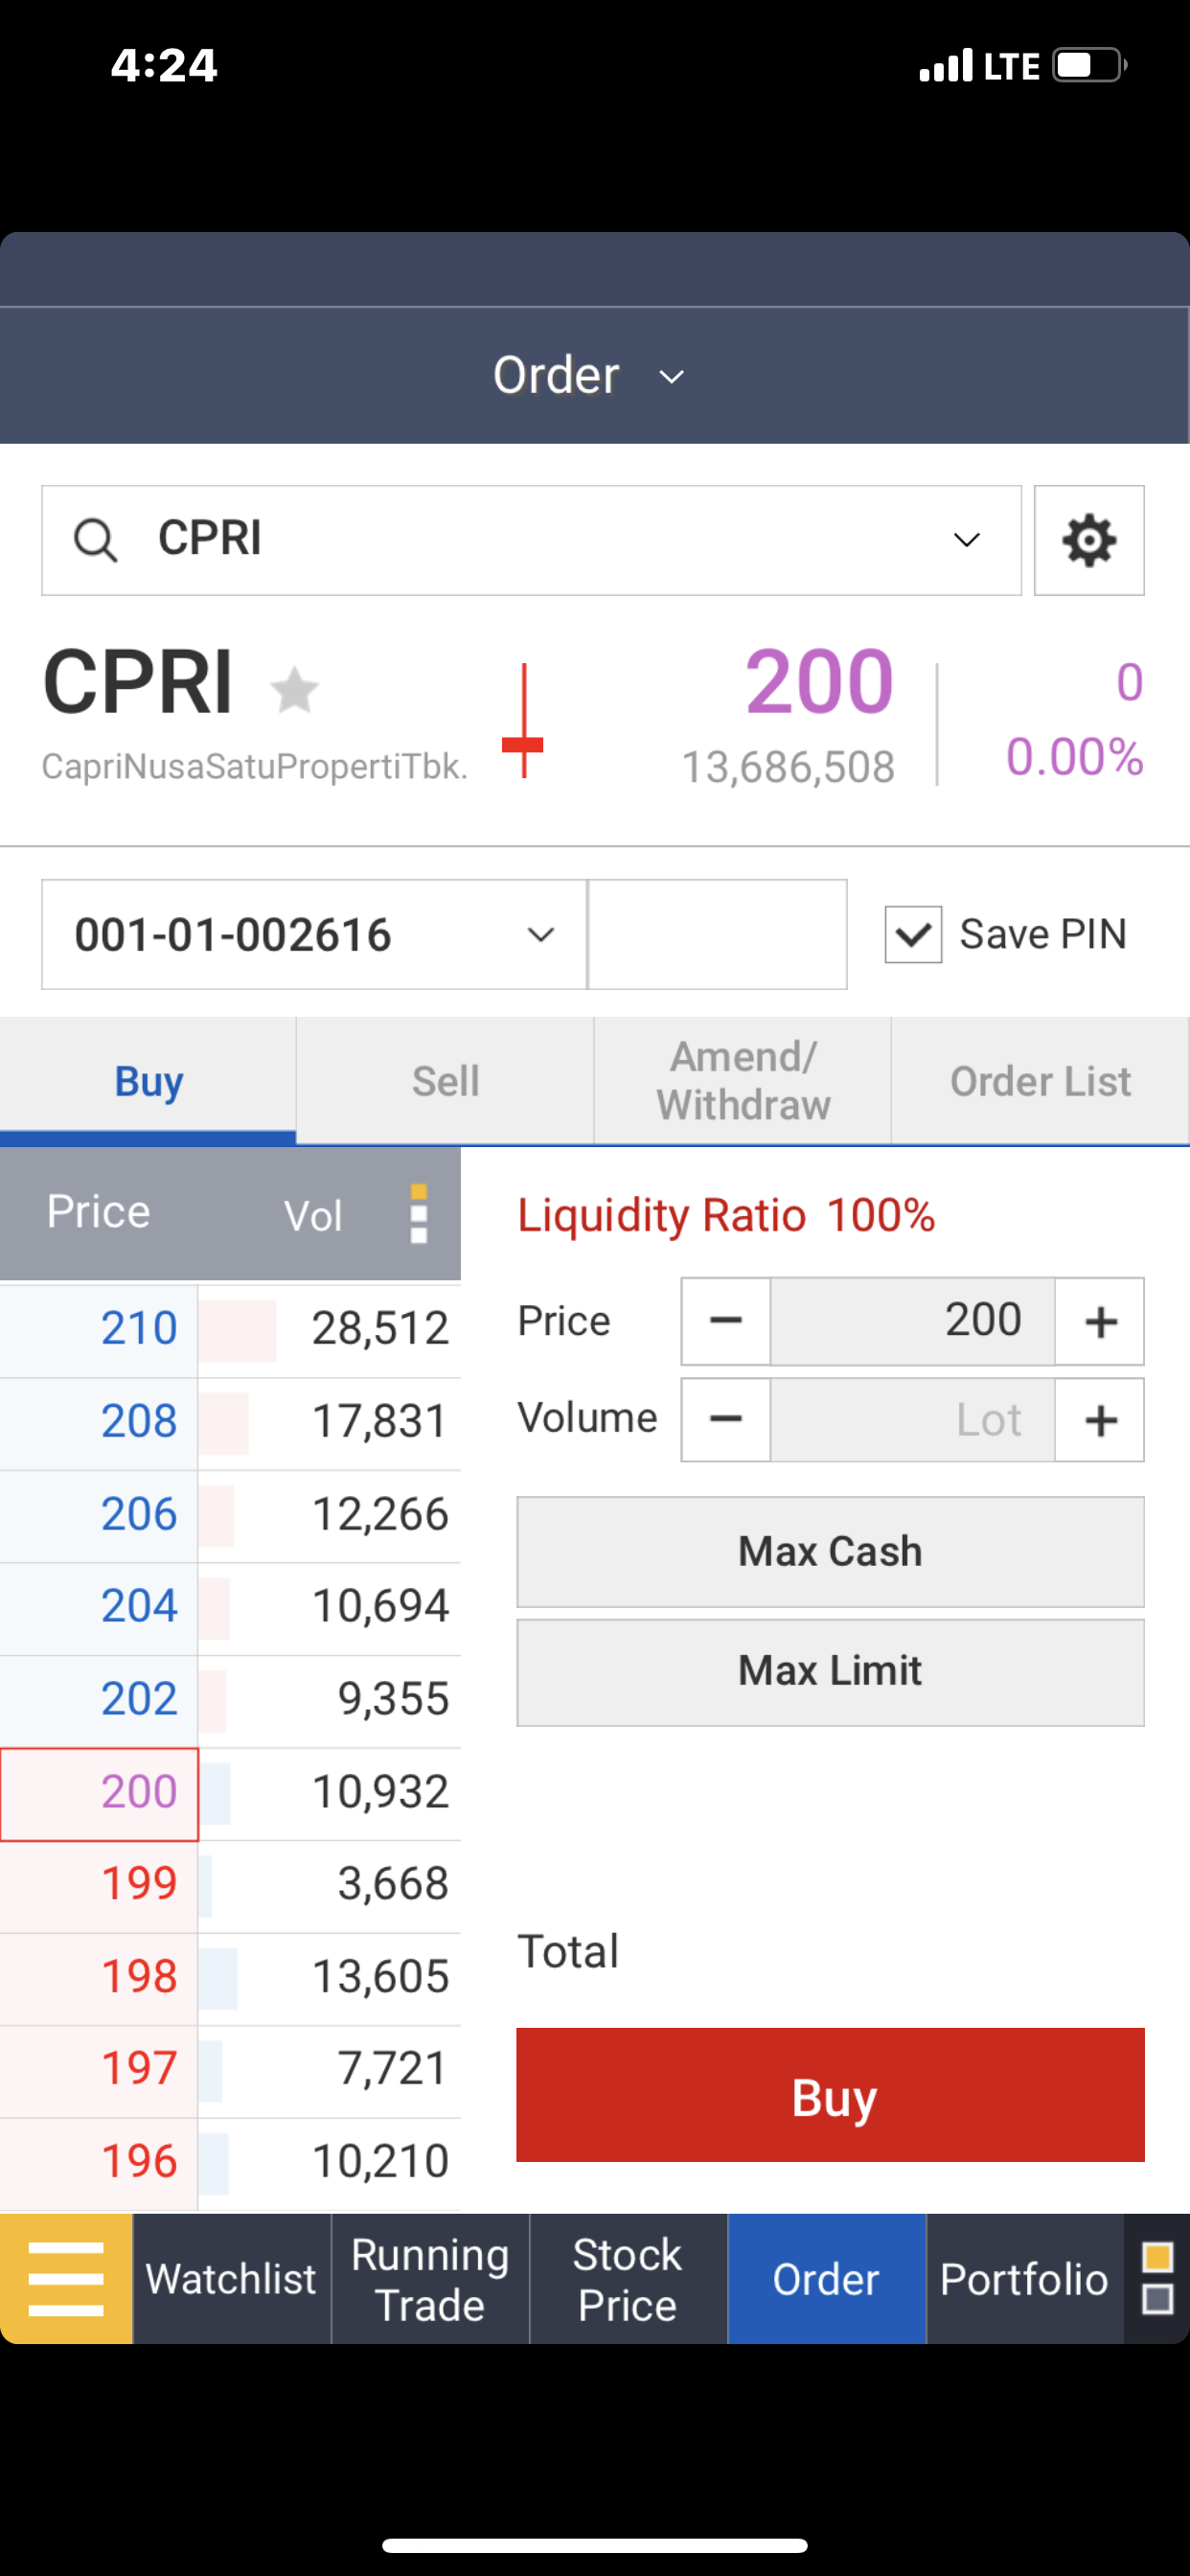Screen dimensions: 1190x2576
Task: Tap the layout squares icon beside Portfolio
Action: [1157, 2278]
